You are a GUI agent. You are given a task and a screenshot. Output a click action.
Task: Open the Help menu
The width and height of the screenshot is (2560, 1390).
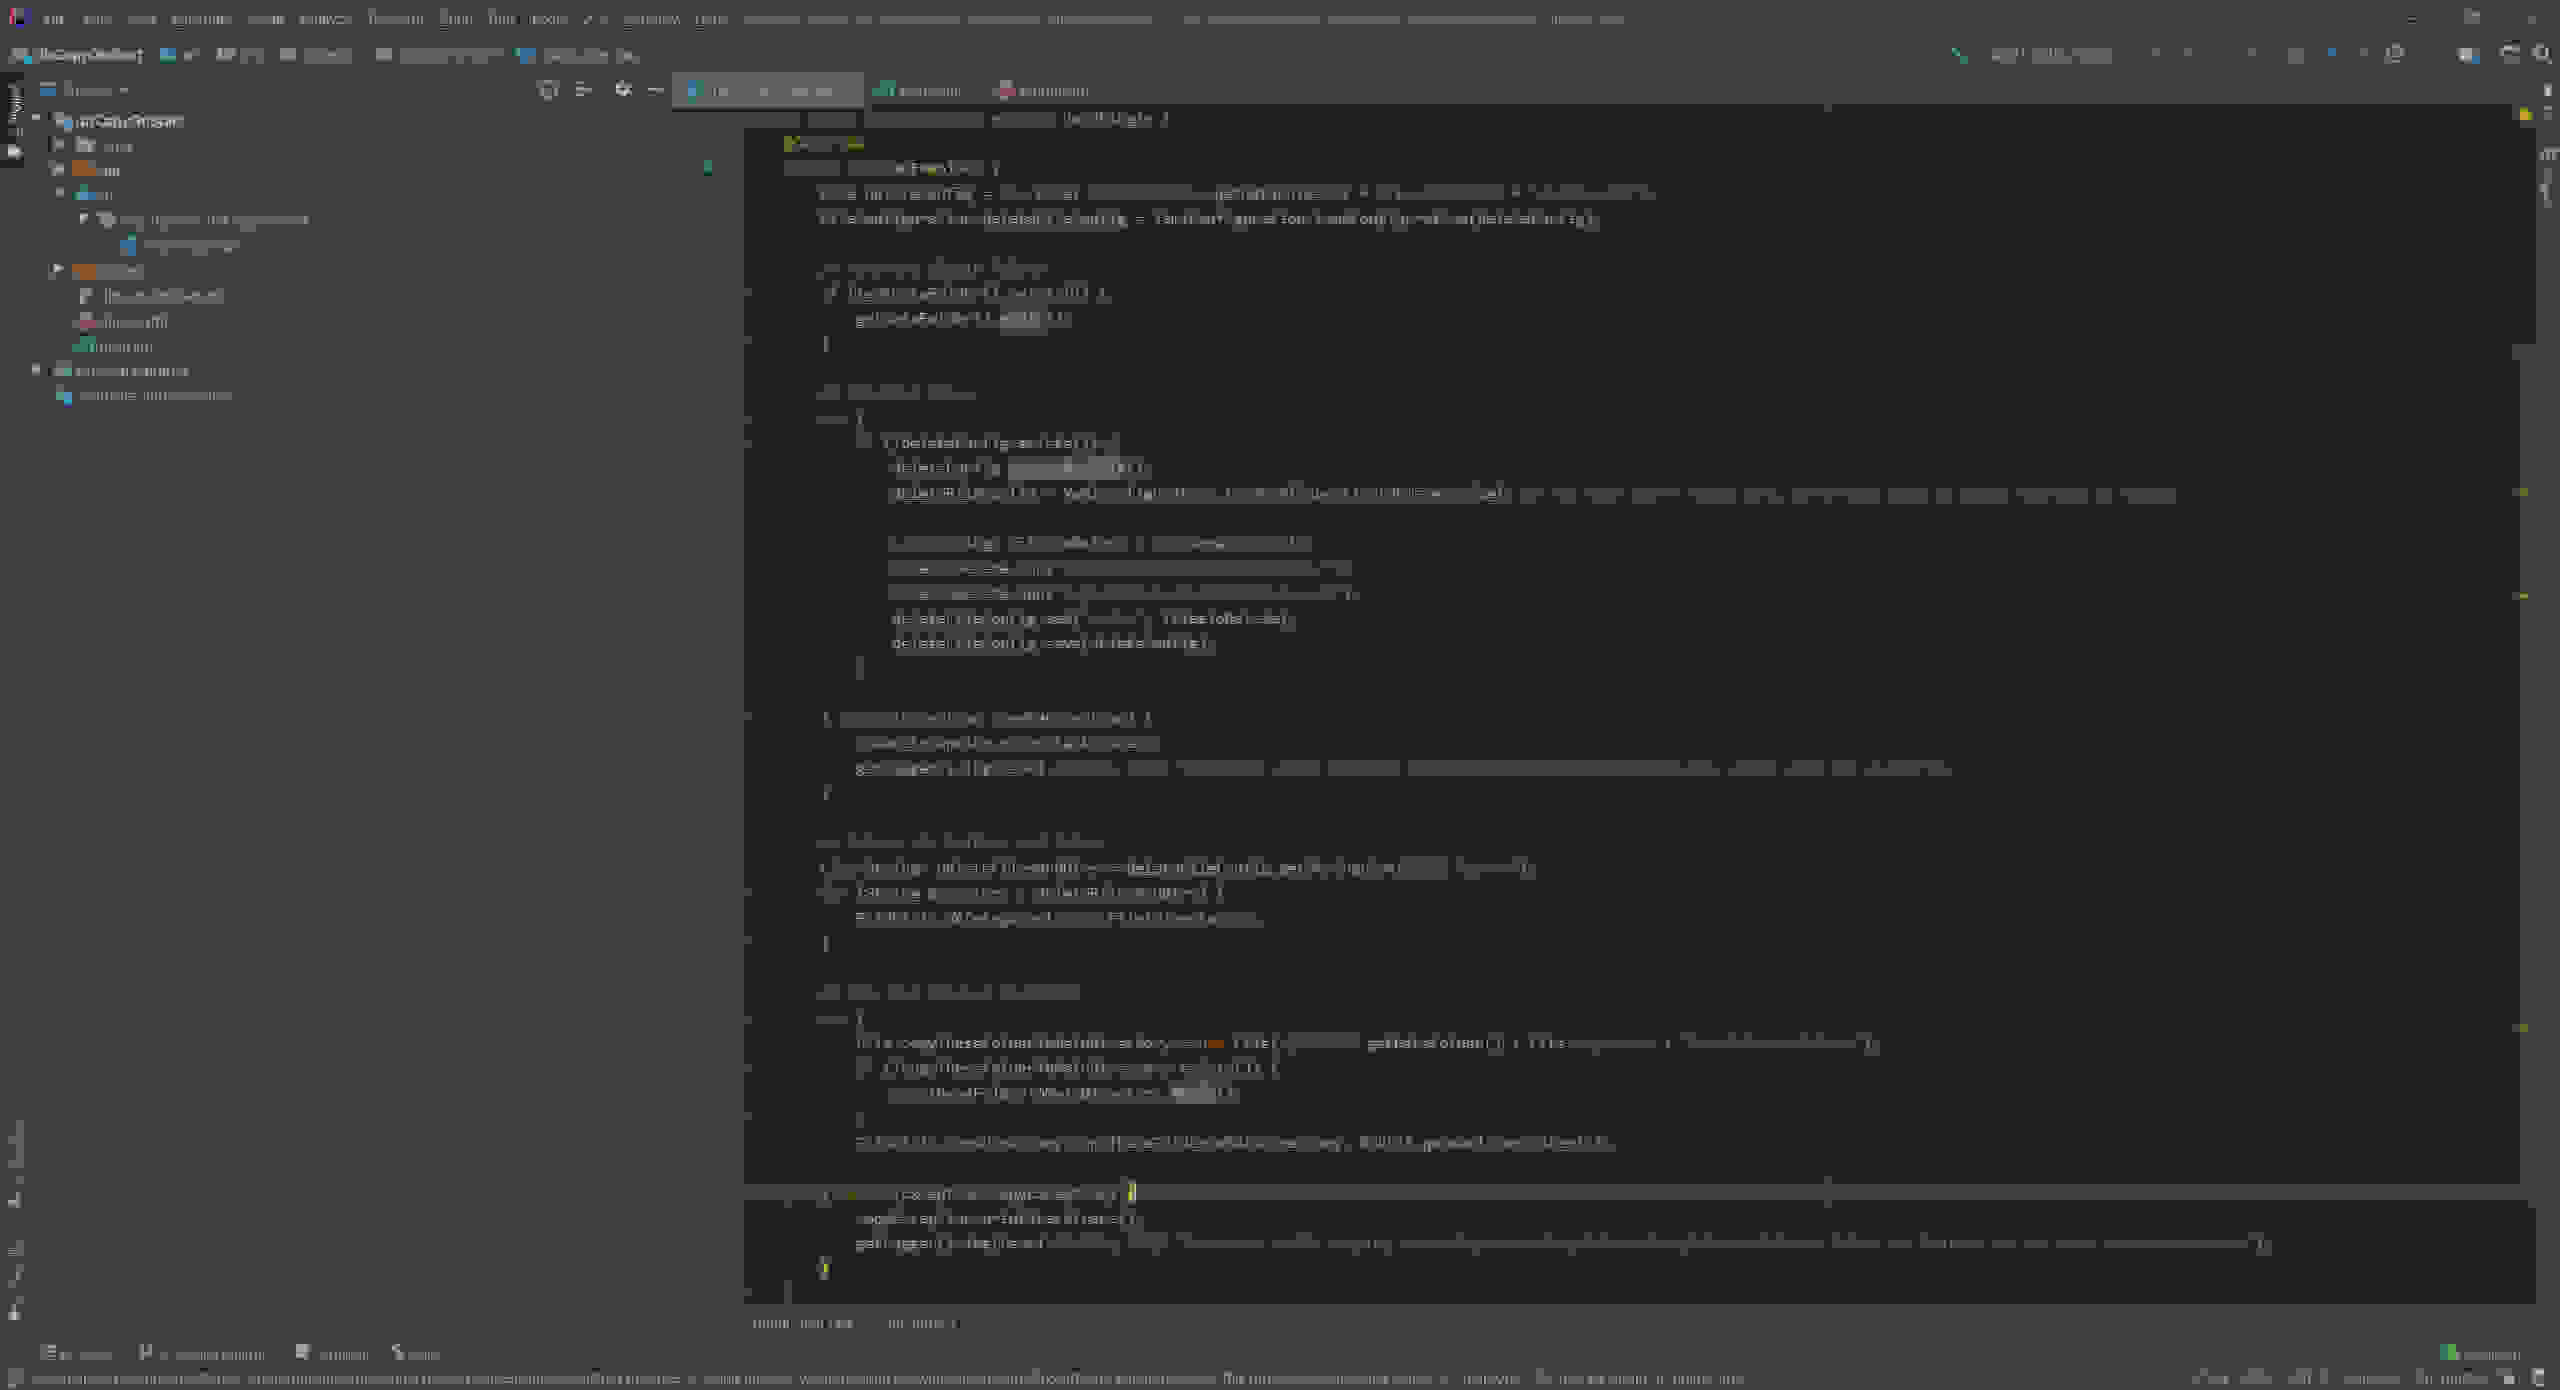711,19
